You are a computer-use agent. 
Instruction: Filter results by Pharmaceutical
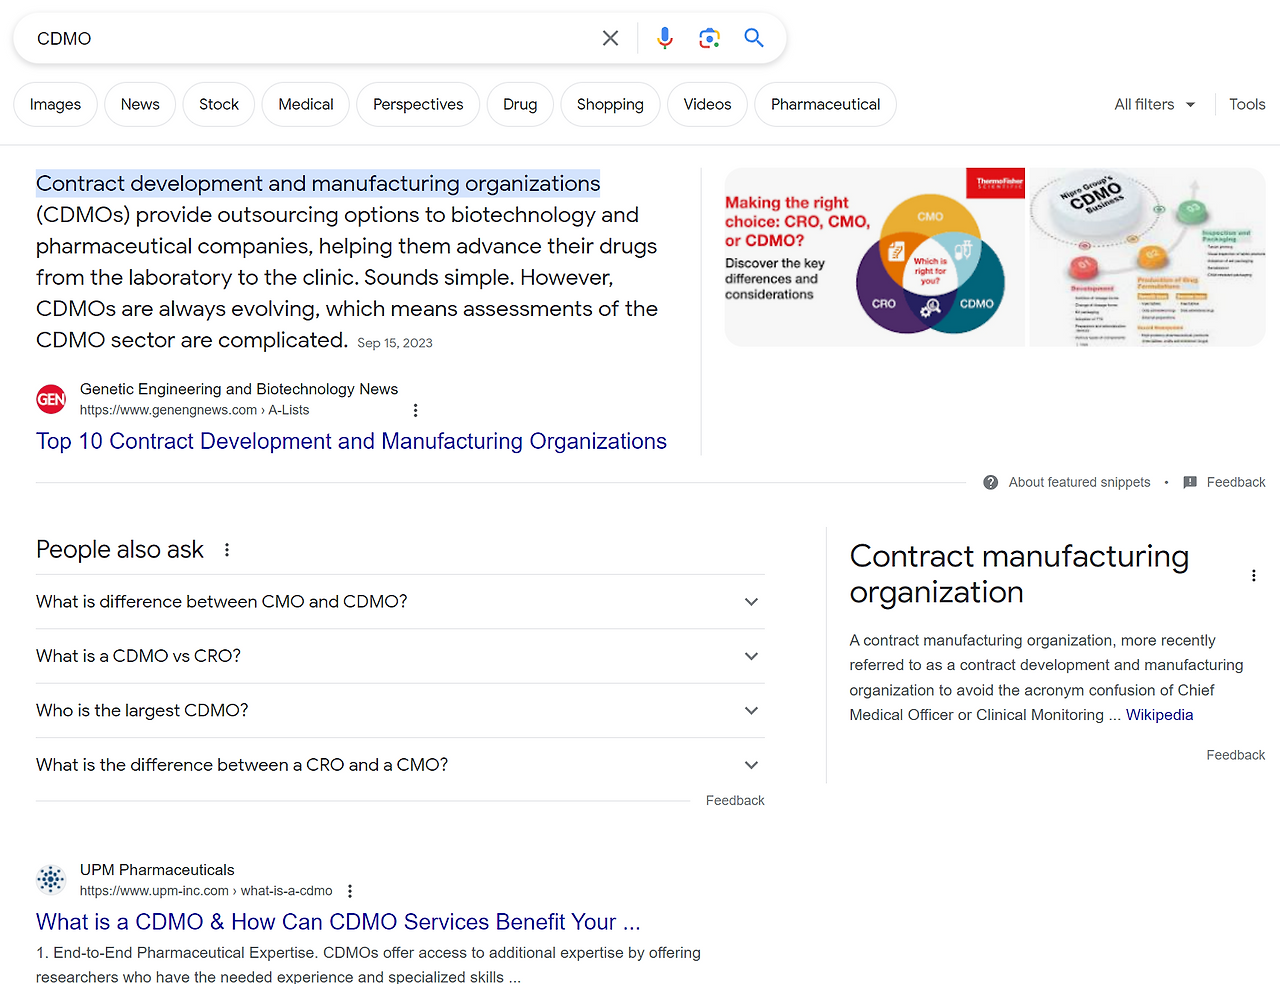pos(825,104)
